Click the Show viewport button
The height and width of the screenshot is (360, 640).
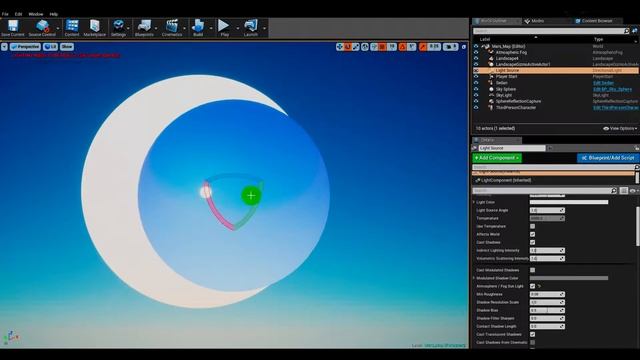67,47
